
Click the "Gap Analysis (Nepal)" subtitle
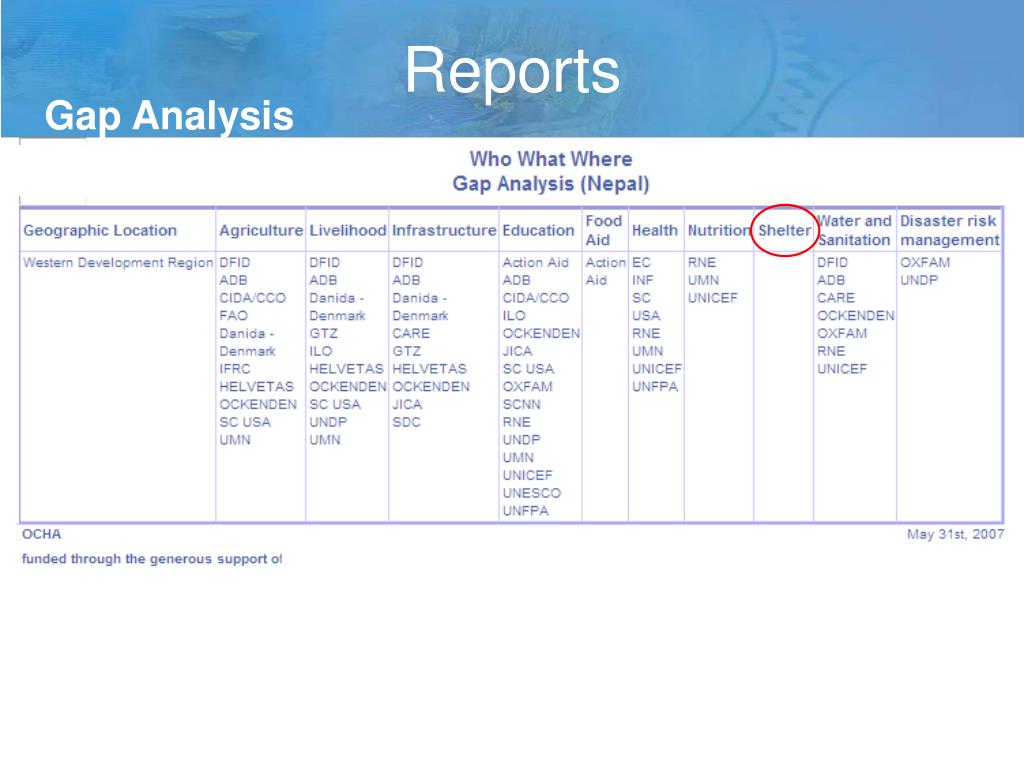(551, 184)
